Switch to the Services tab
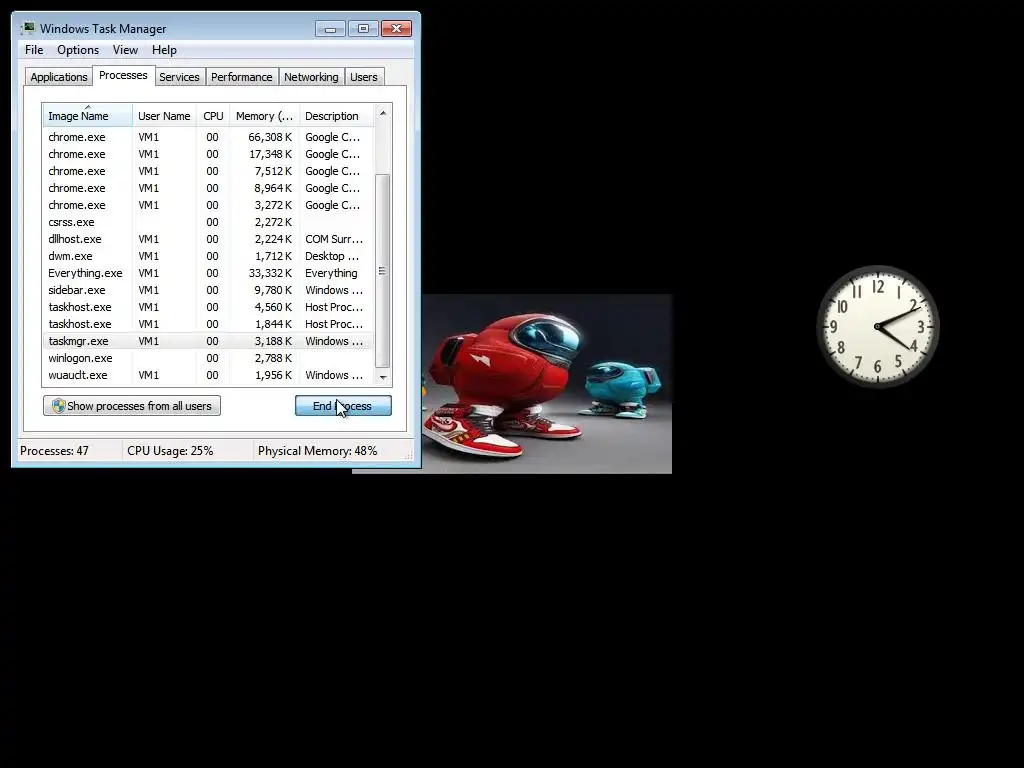 click(x=180, y=77)
